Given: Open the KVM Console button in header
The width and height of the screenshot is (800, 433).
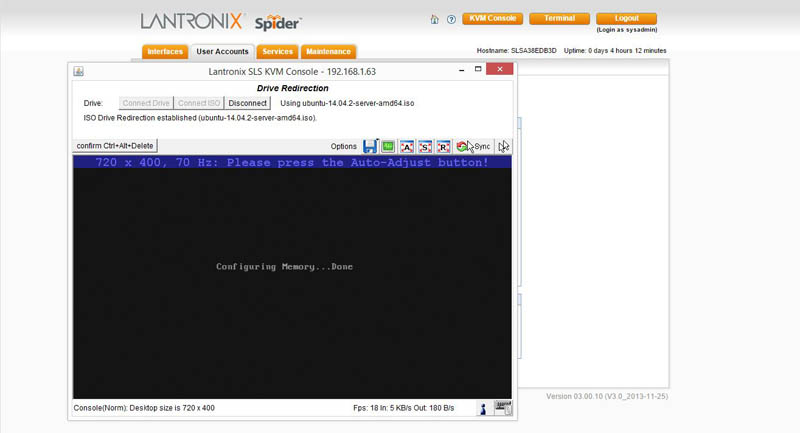Looking at the screenshot, I should tap(492, 18).
